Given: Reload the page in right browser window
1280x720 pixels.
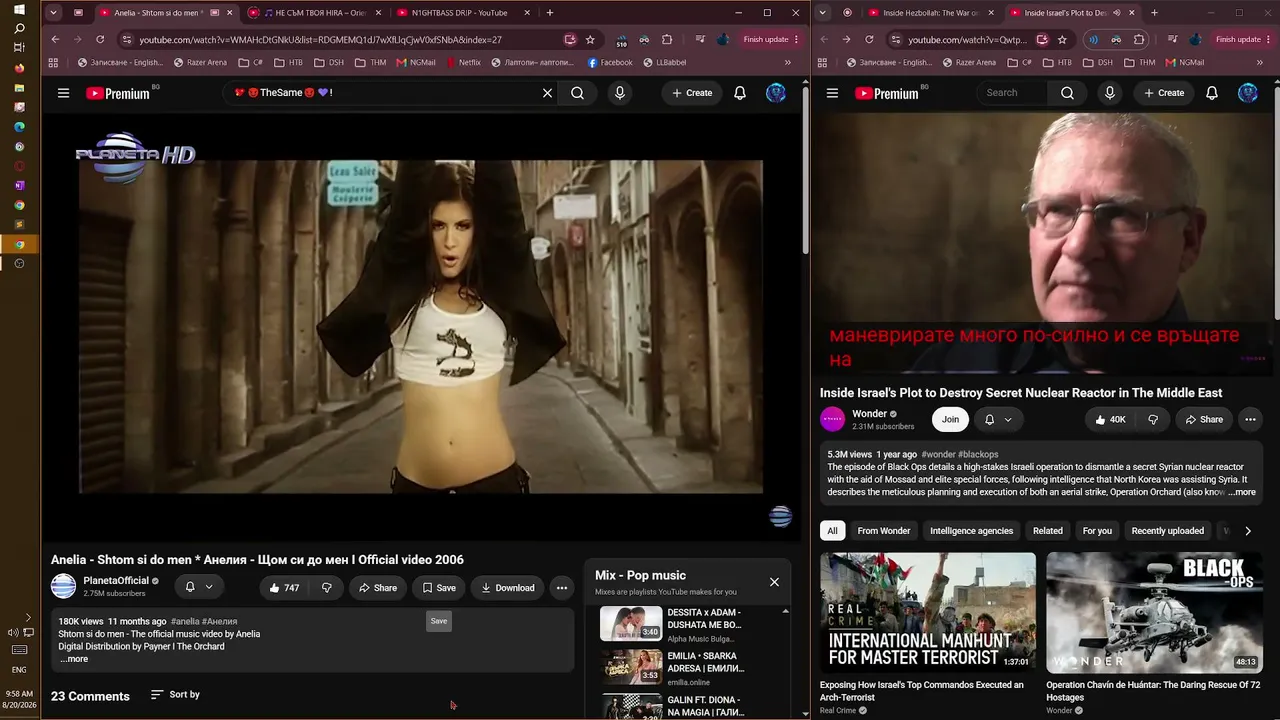Looking at the screenshot, I should point(869,39).
